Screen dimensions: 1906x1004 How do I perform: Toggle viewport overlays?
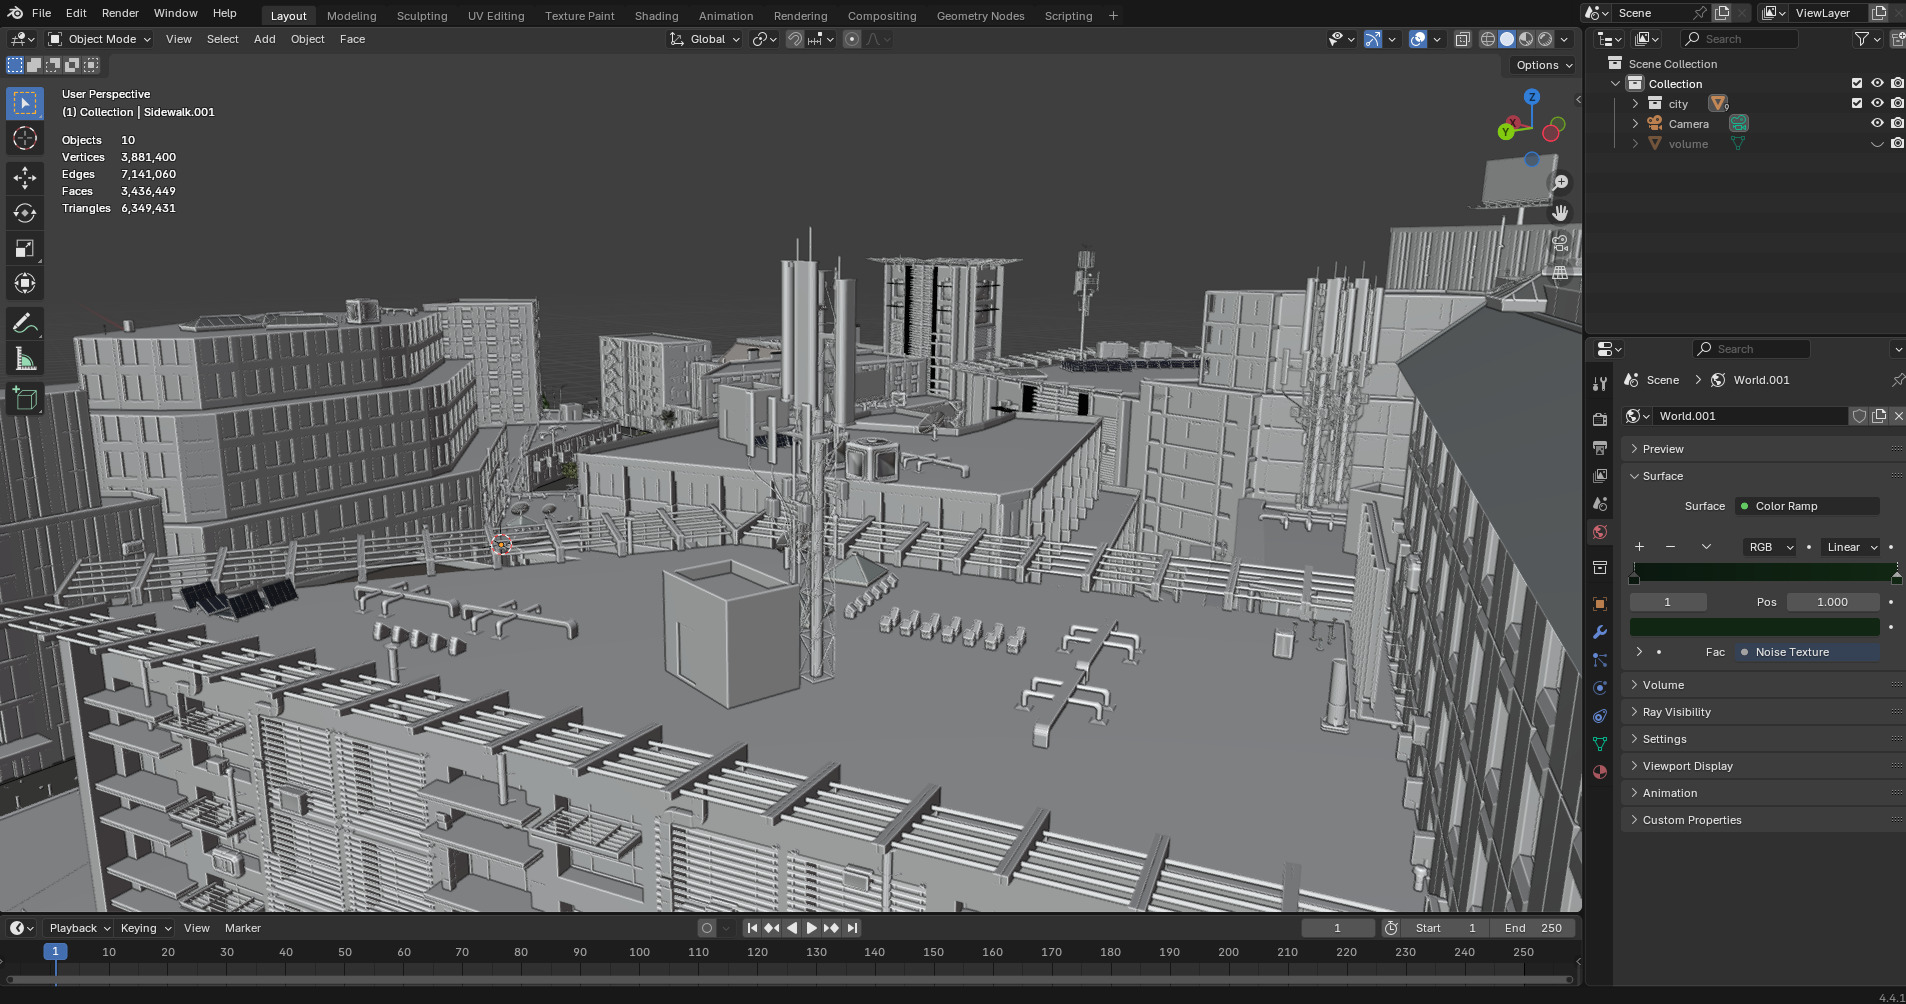[1418, 39]
